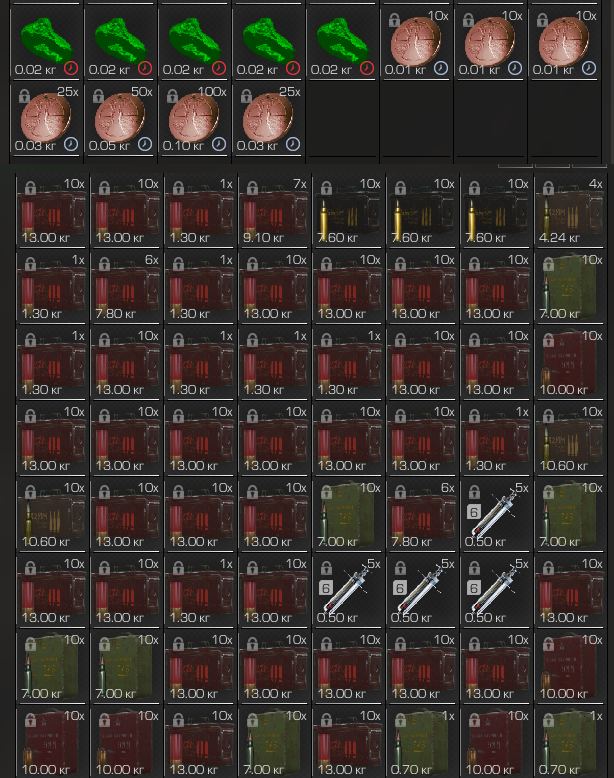Select the 10.60 кг box in the first column

coord(52,515)
